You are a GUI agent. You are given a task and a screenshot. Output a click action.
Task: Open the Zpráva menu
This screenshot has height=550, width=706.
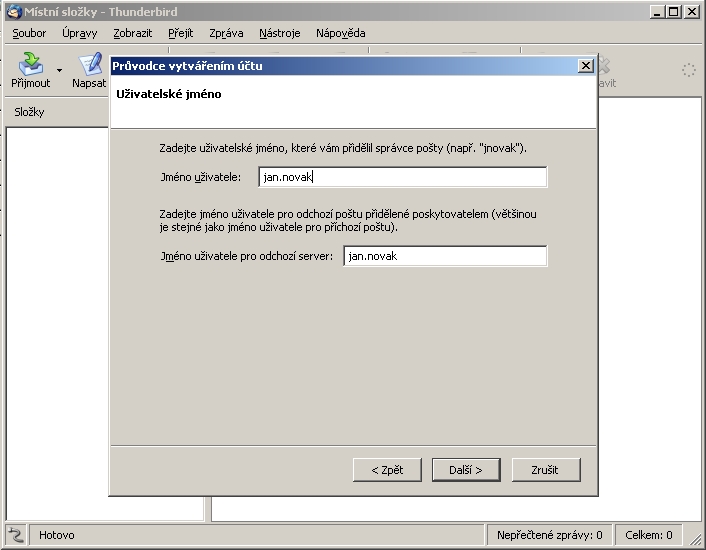click(226, 33)
